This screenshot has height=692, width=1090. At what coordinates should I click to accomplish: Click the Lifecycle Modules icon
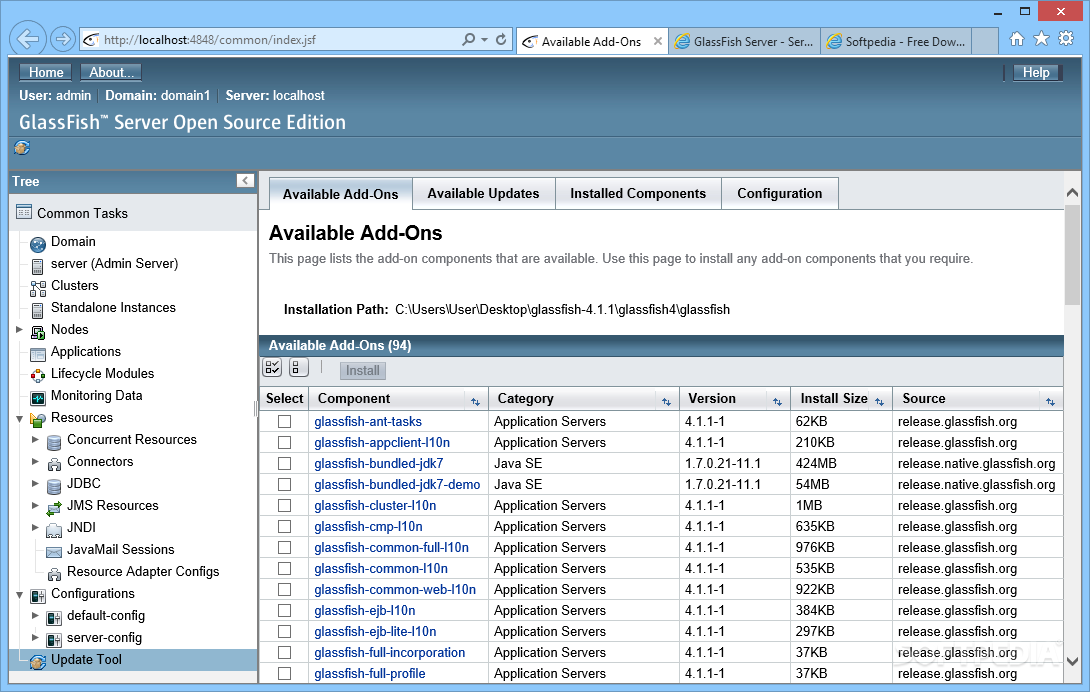coord(38,376)
